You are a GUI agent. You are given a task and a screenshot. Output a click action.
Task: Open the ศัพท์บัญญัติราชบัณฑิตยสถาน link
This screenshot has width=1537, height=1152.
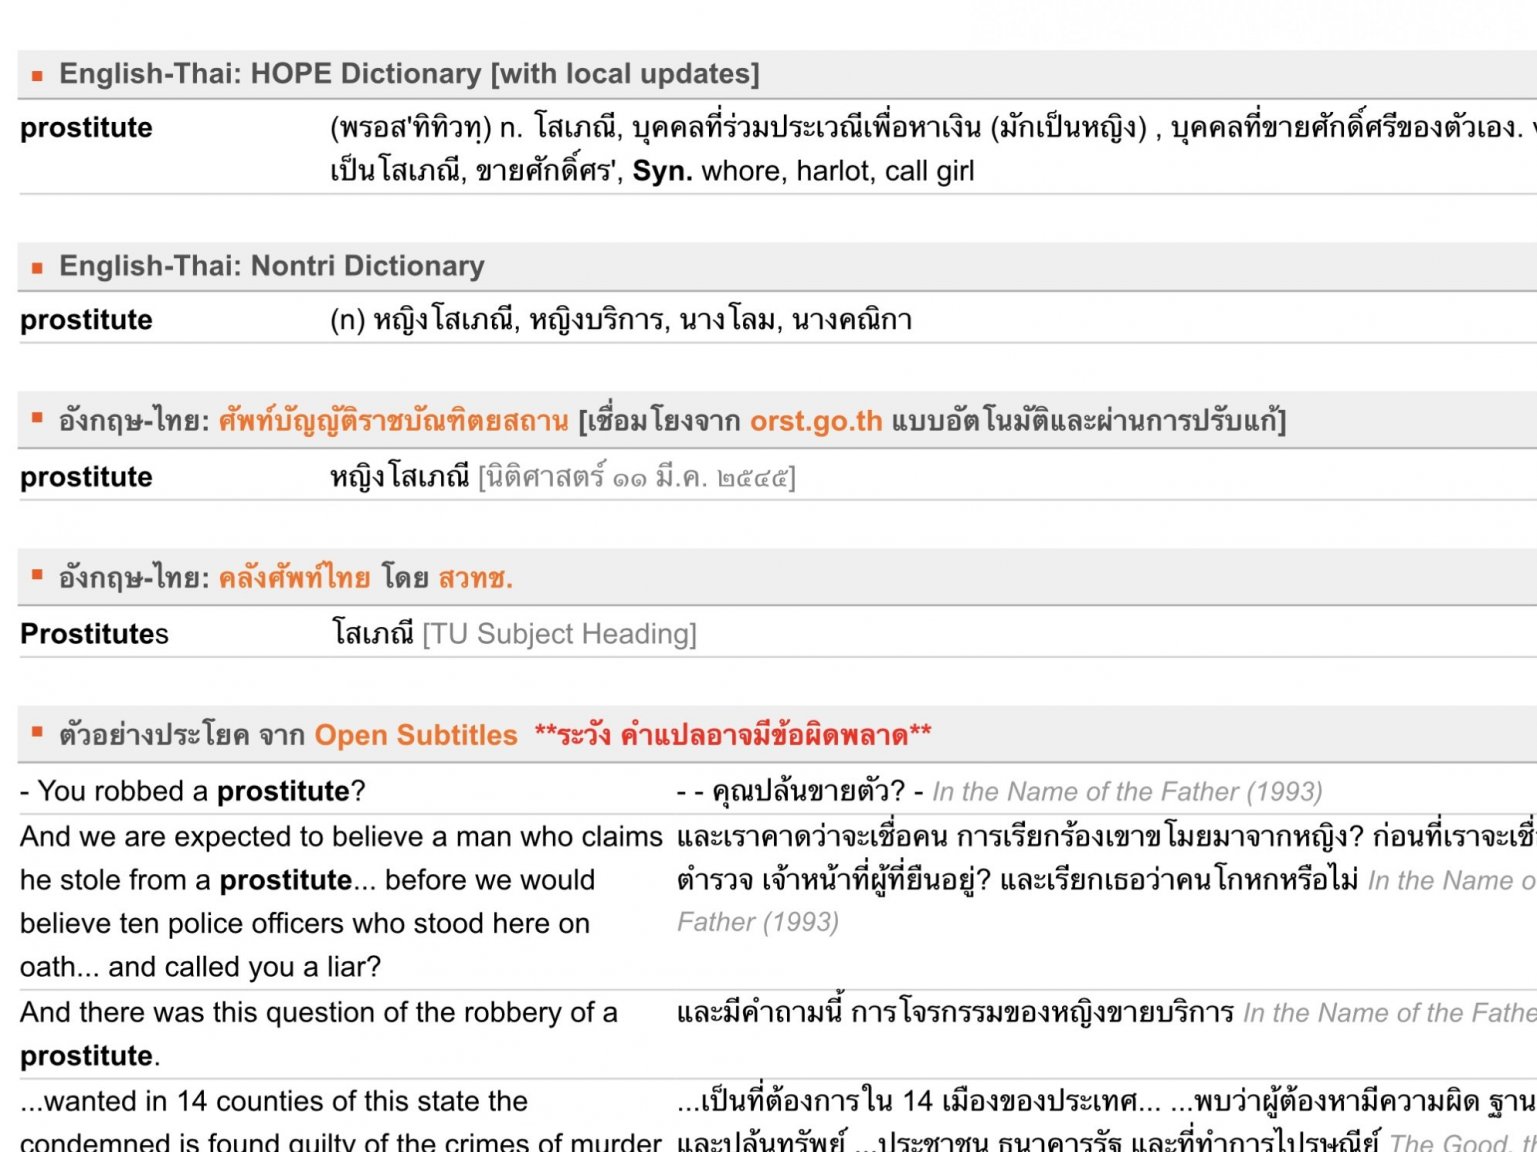[x=393, y=421]
